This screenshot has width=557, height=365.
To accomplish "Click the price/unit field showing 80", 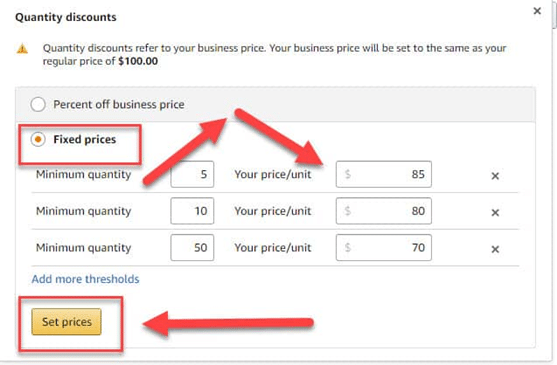I will click(384, 211).
